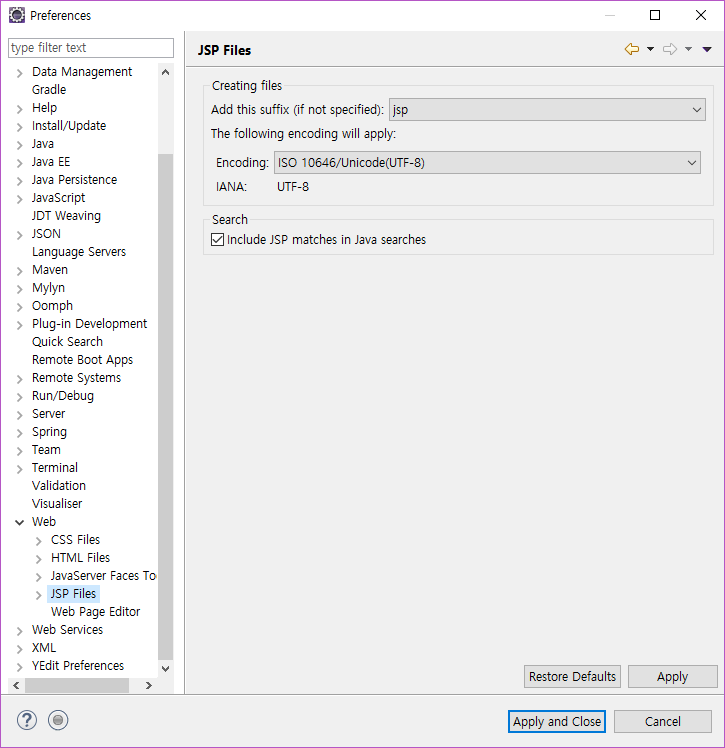Click the back navigation arrow icon

[632, 49]
